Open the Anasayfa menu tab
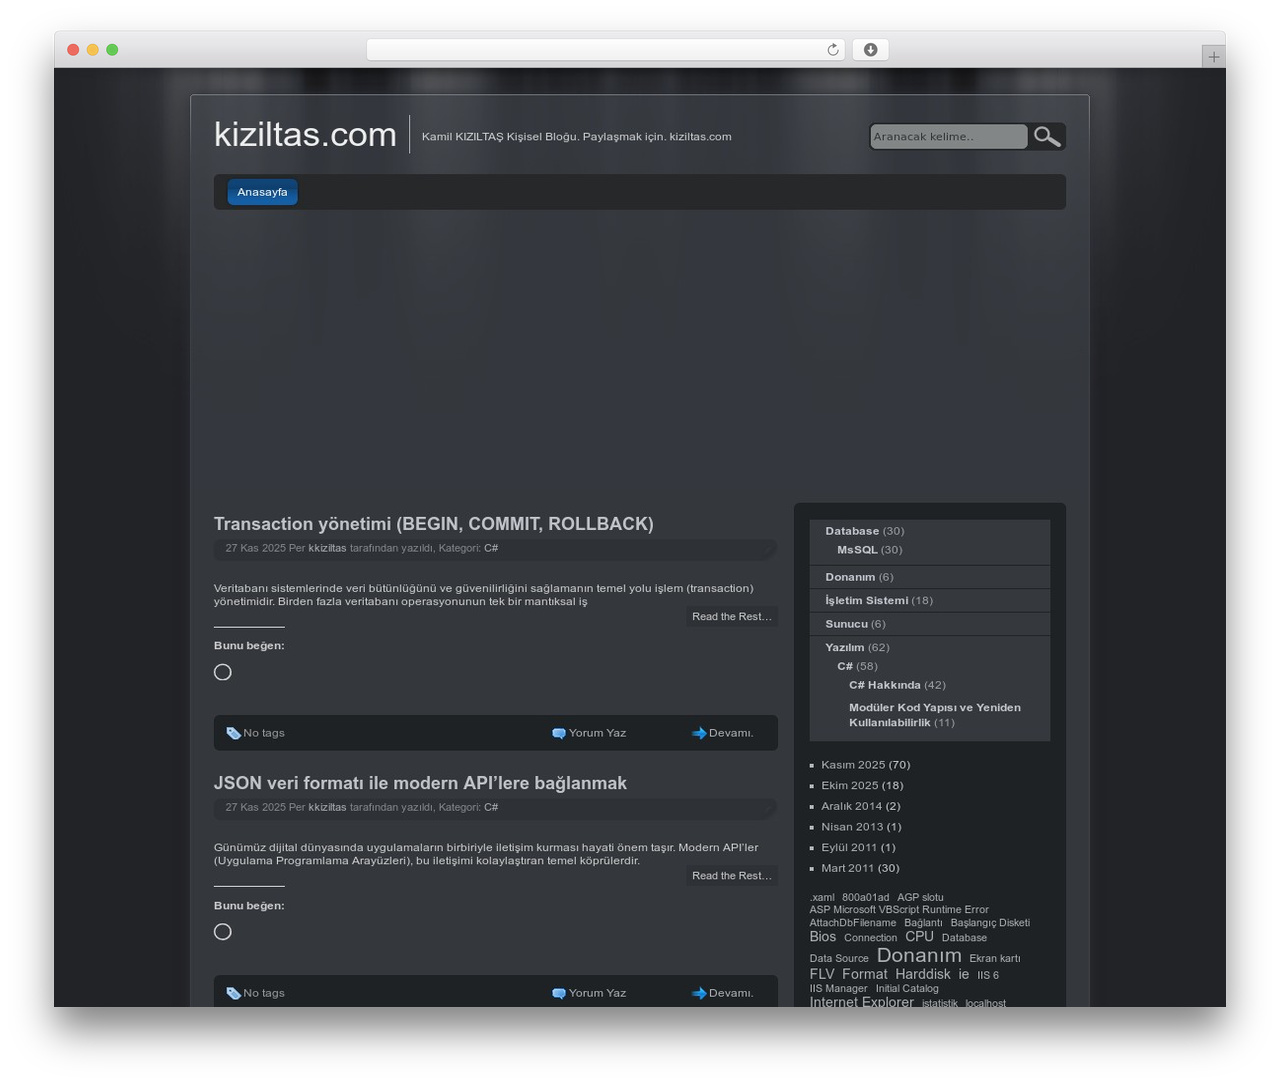Screen dimensions: 1280x1084 pyautogui.click(x=262, y=192)
